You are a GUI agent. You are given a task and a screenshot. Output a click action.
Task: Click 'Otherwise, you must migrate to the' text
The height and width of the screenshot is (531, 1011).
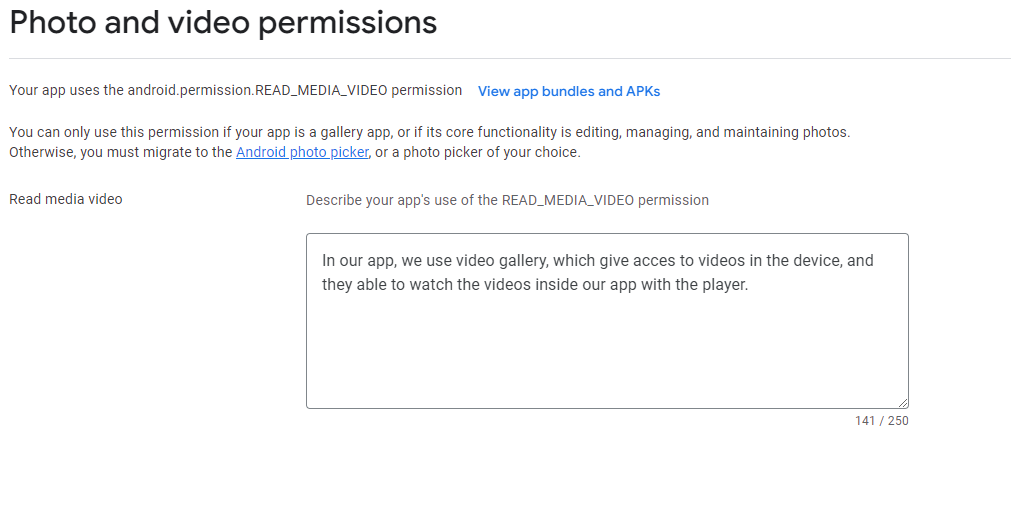121,152
